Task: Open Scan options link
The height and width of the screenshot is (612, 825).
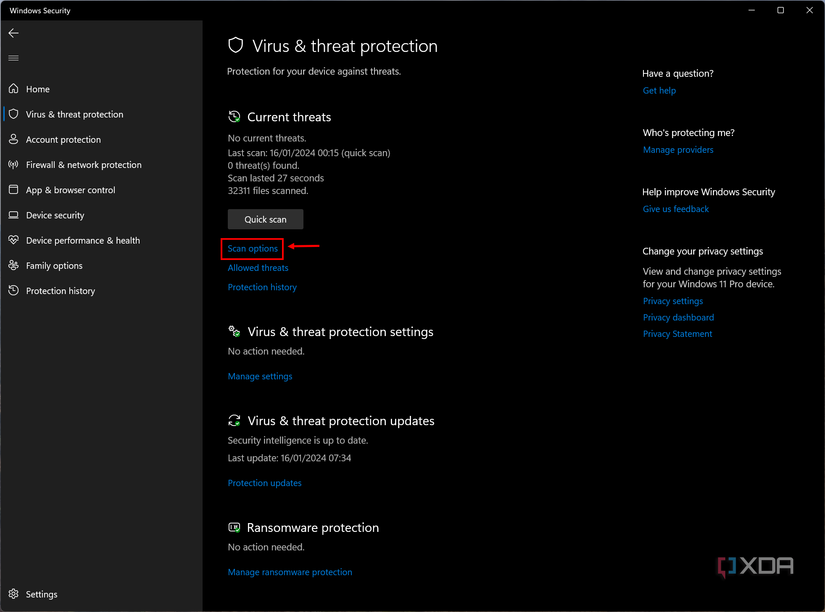Action: coord(253,248)
